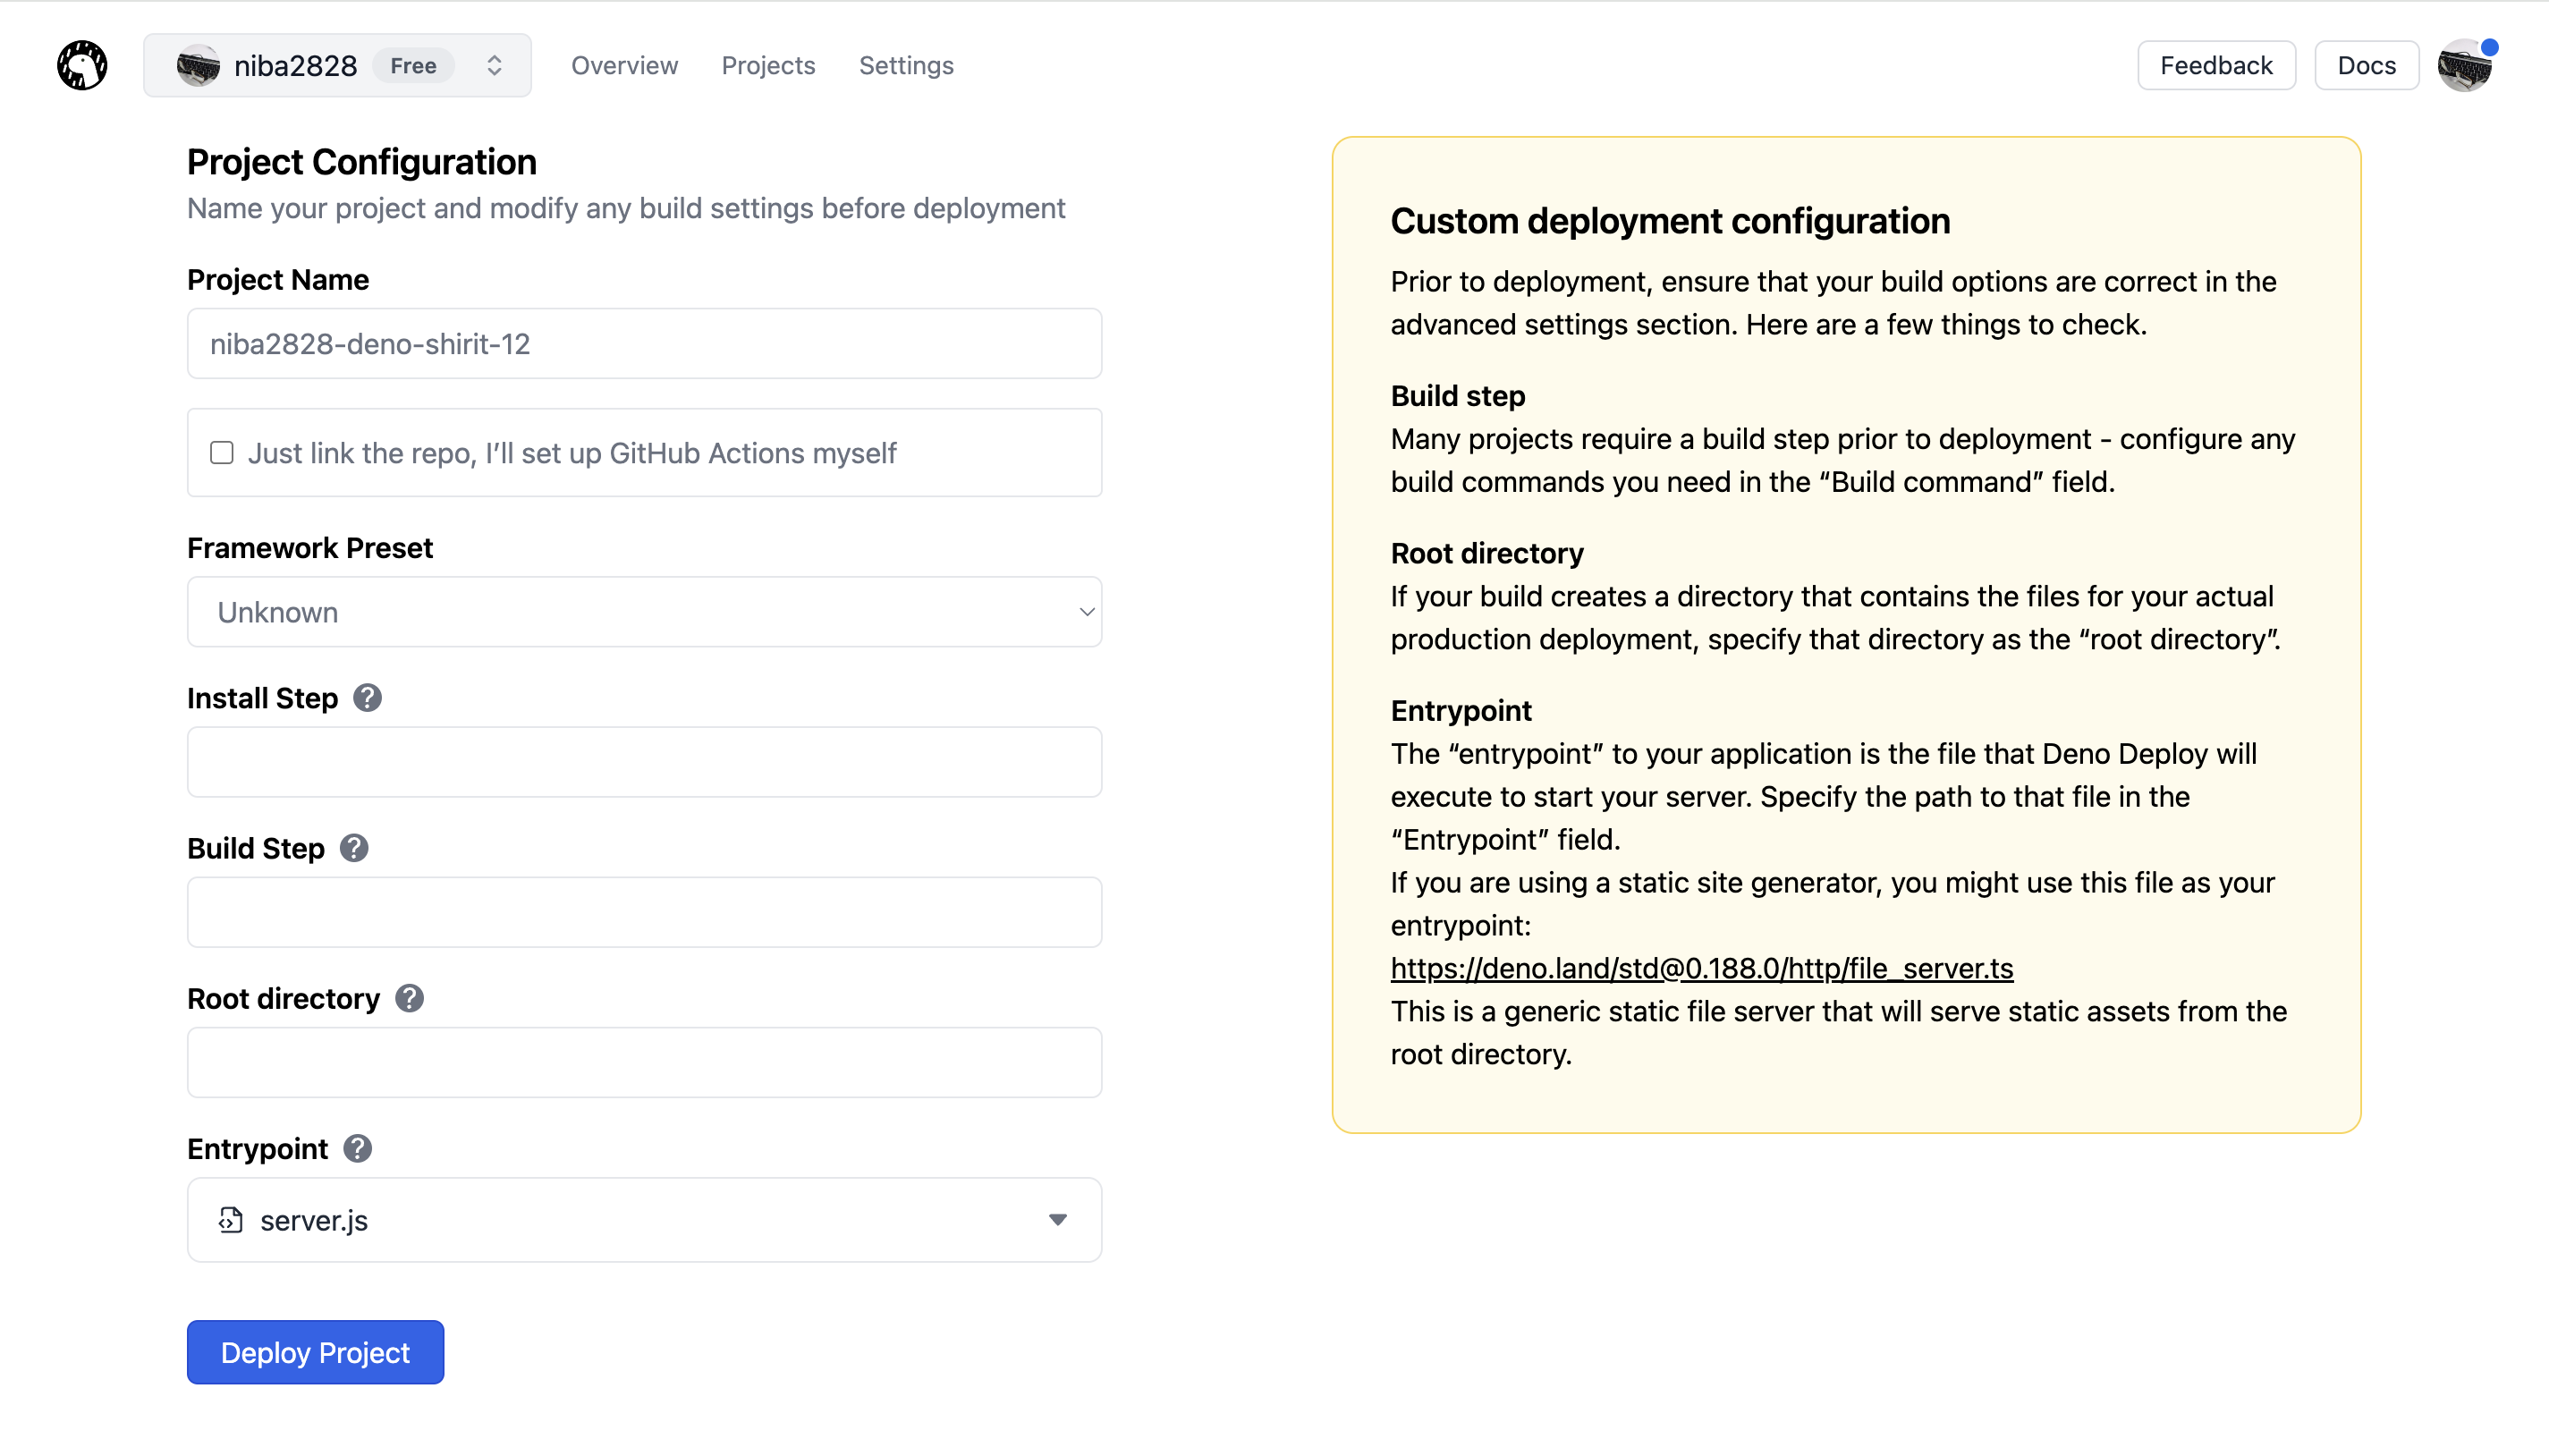Go to the Overview tab
The height and width of the screenshot is (1456, 2549).
(x=624, y=66)
